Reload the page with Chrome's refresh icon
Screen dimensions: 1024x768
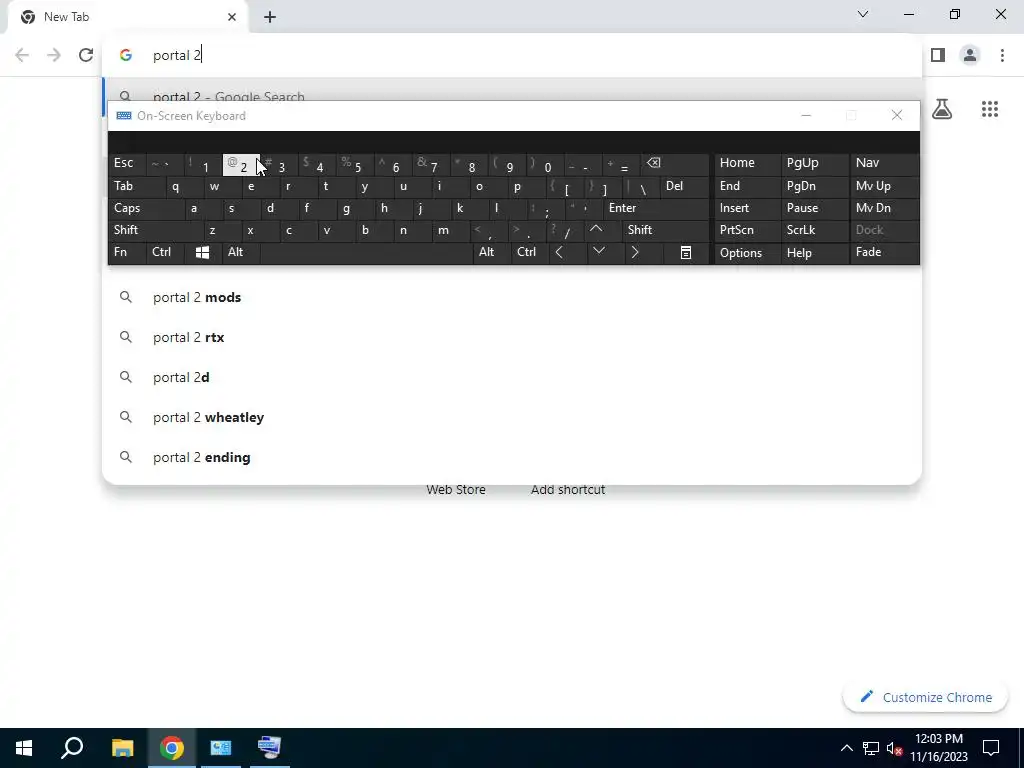tap(86, 55)
